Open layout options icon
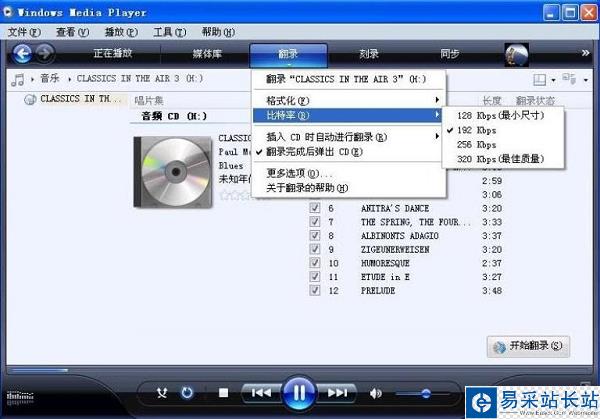Image resolution: width=600 pixels, height=419 pixels. click(540, 80)
